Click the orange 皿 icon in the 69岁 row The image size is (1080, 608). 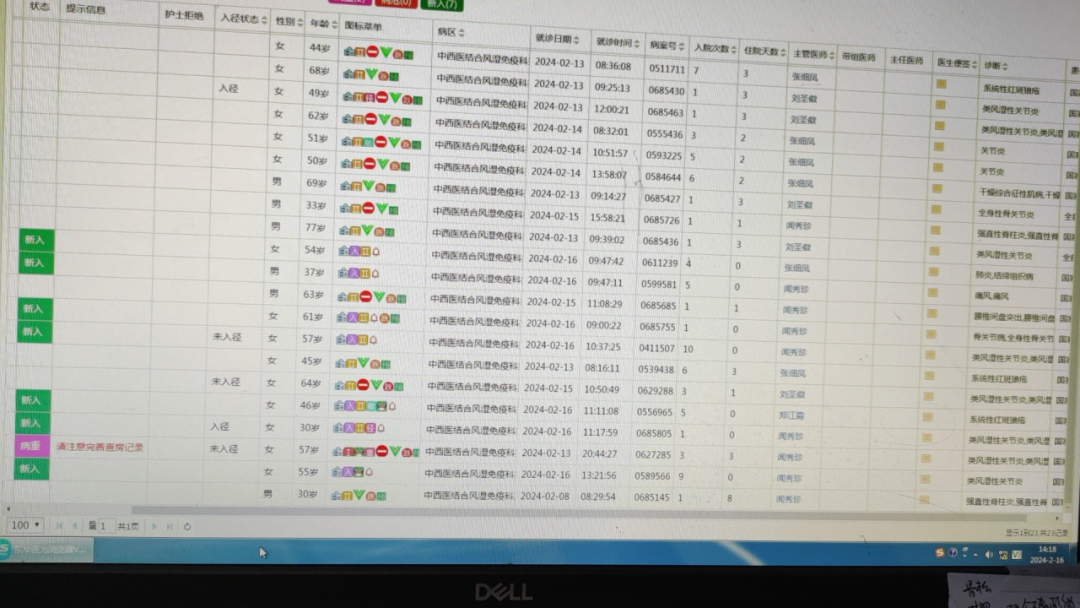[x=356, y=186]
